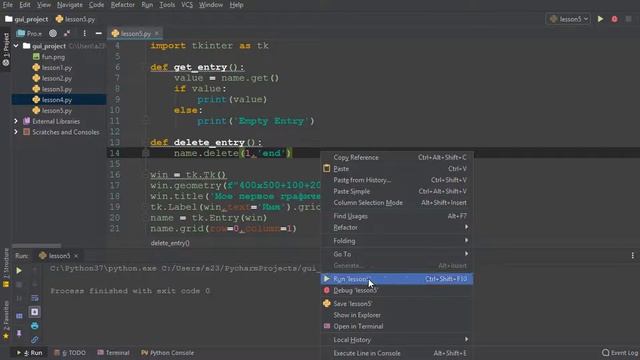Toggle the Project side tool window tab

(6, 49)
